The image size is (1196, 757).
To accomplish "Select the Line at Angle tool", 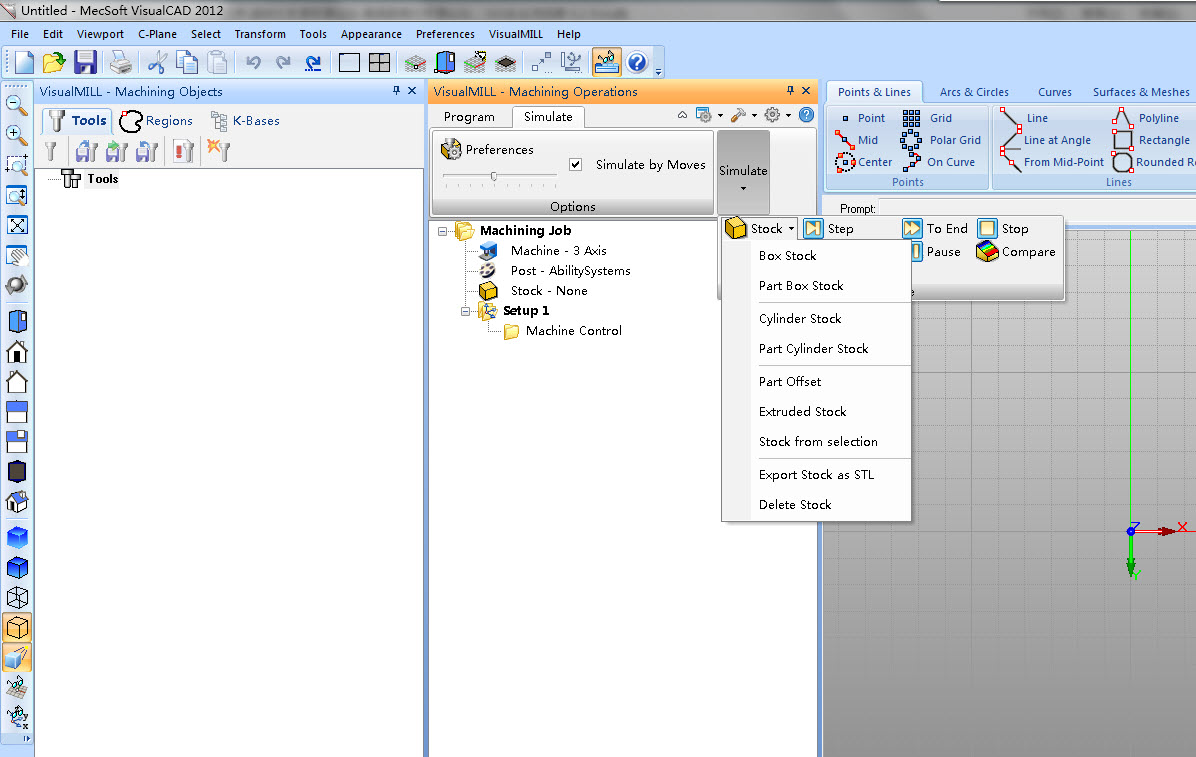I will (x=1046, y=140).
